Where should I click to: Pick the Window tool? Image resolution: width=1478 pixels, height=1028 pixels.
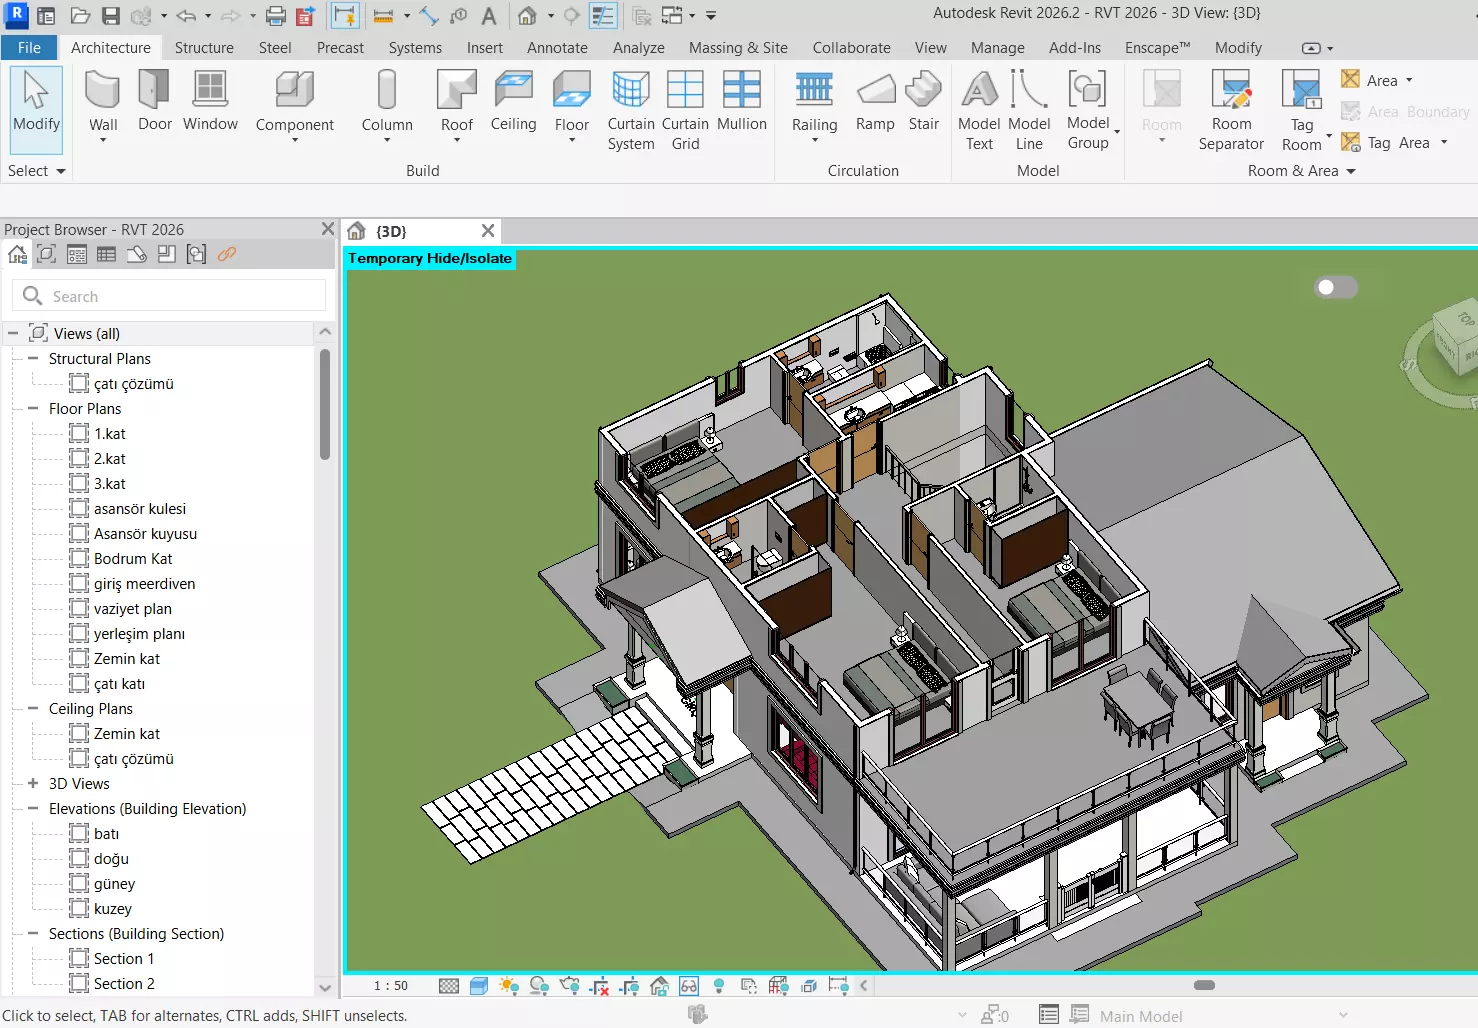coord(210,102)
